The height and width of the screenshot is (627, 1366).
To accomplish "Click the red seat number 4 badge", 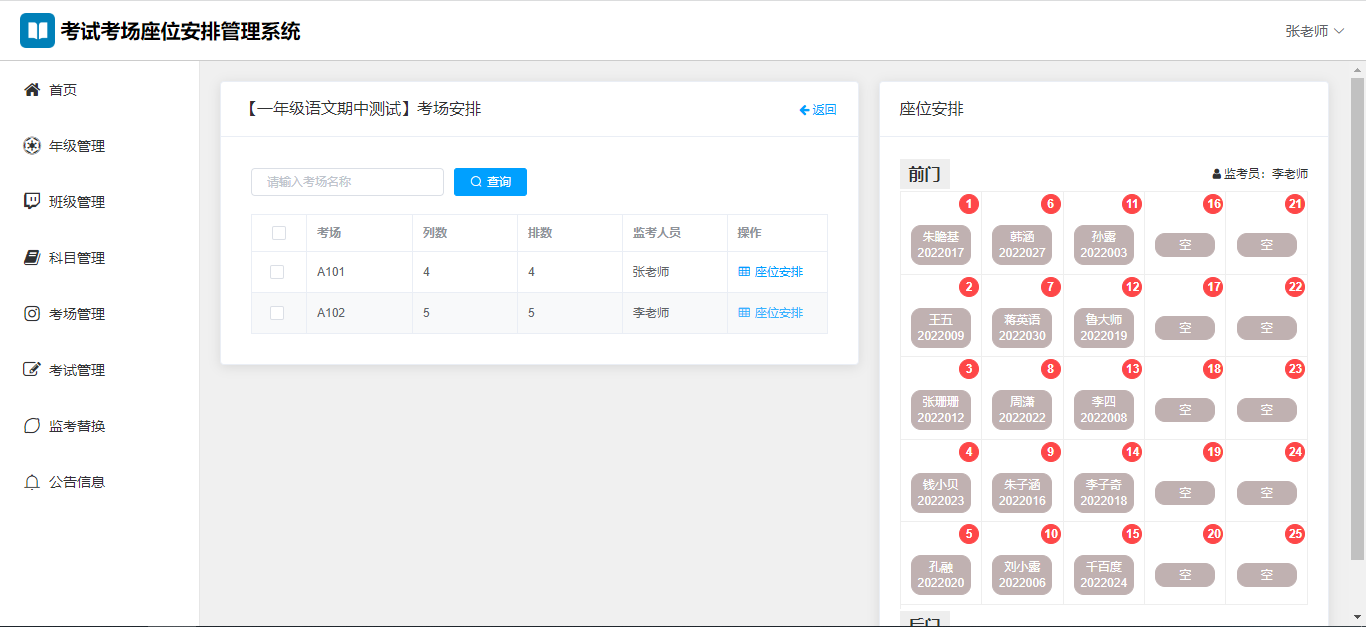I will tap(968, 452).
